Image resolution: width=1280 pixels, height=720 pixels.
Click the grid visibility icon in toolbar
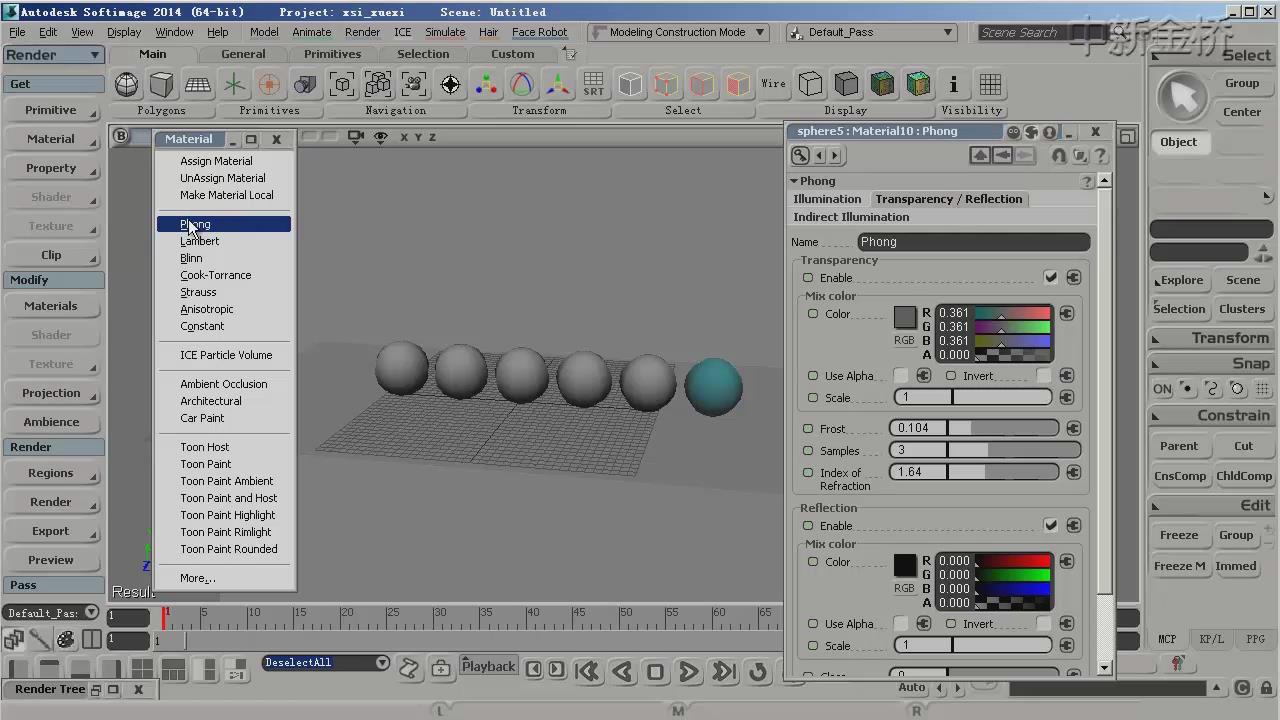pos(990,84)
